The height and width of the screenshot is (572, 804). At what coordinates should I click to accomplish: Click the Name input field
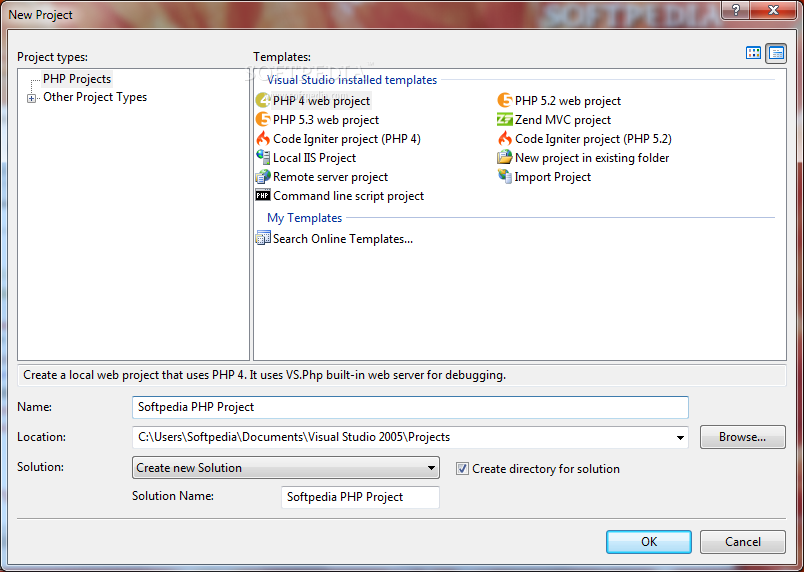410,407
